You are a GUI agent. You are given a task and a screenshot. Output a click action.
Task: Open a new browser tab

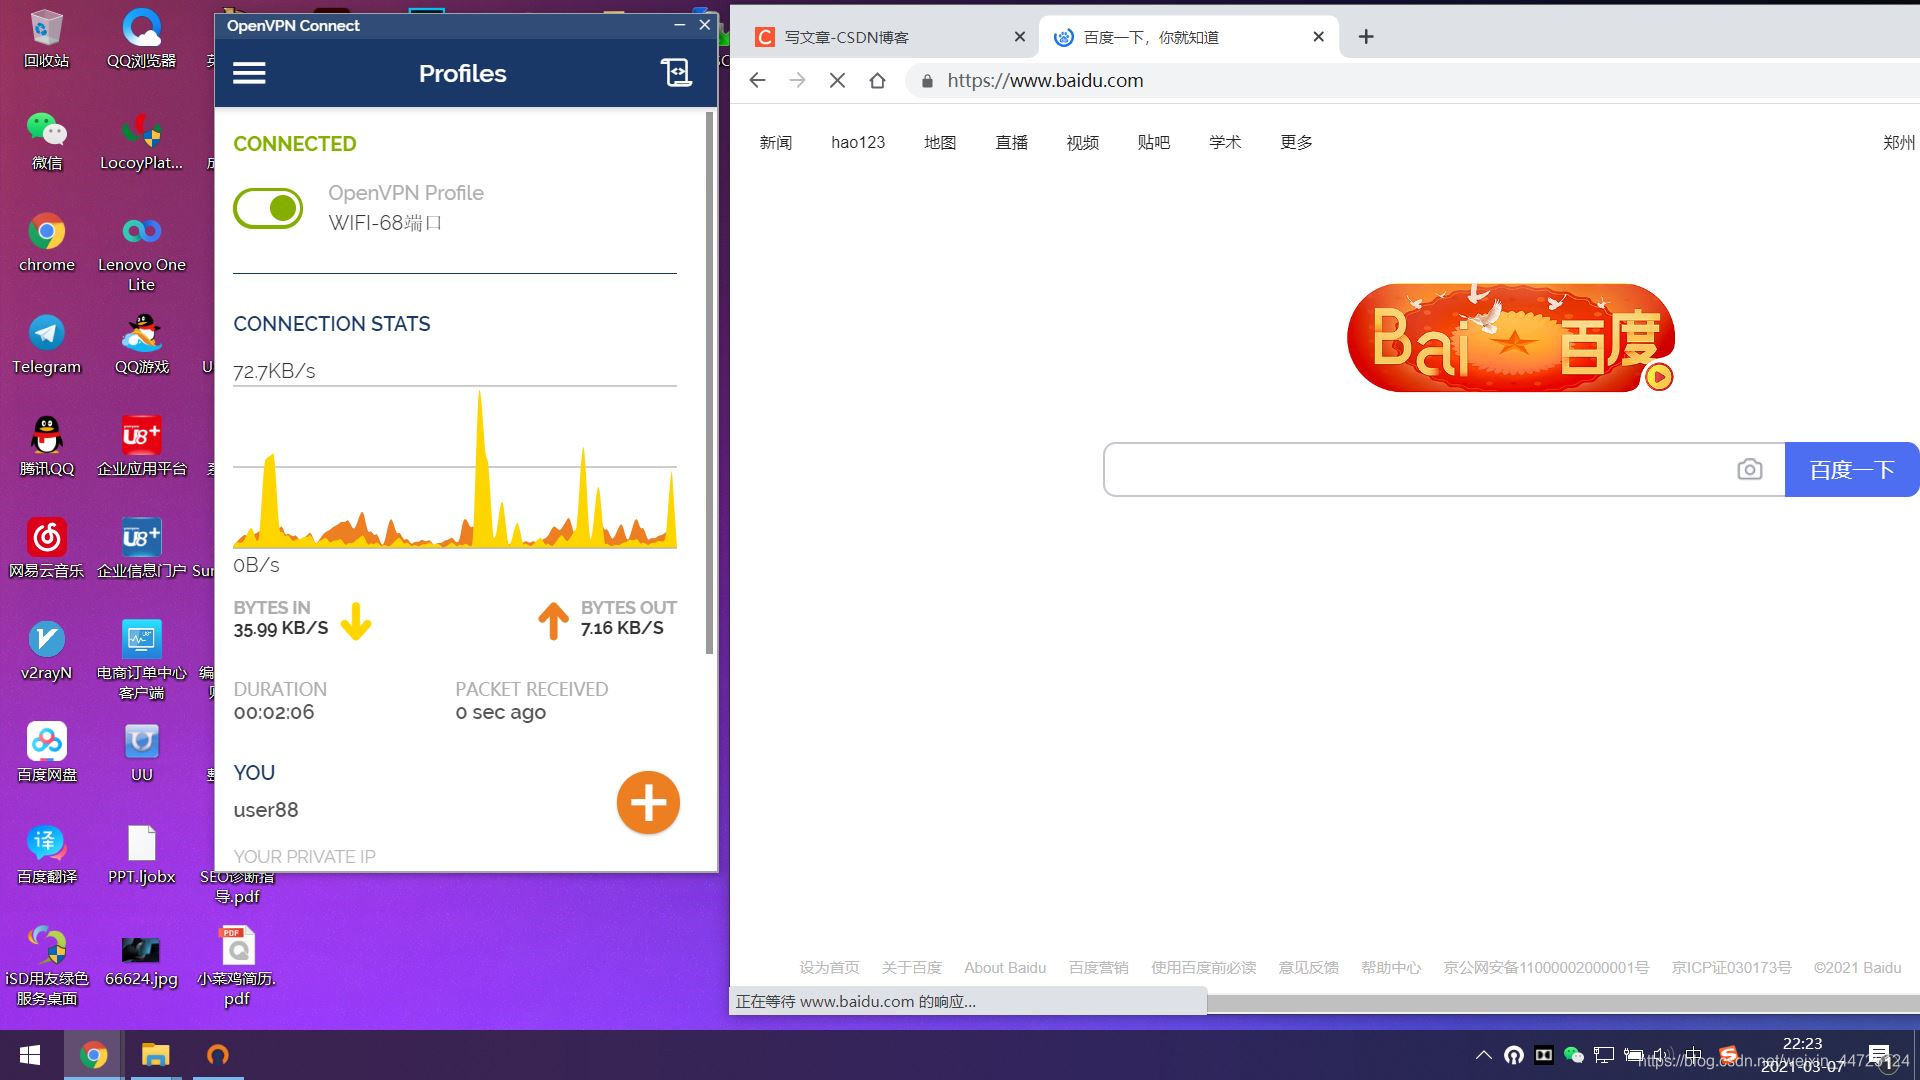[1366, 37]
